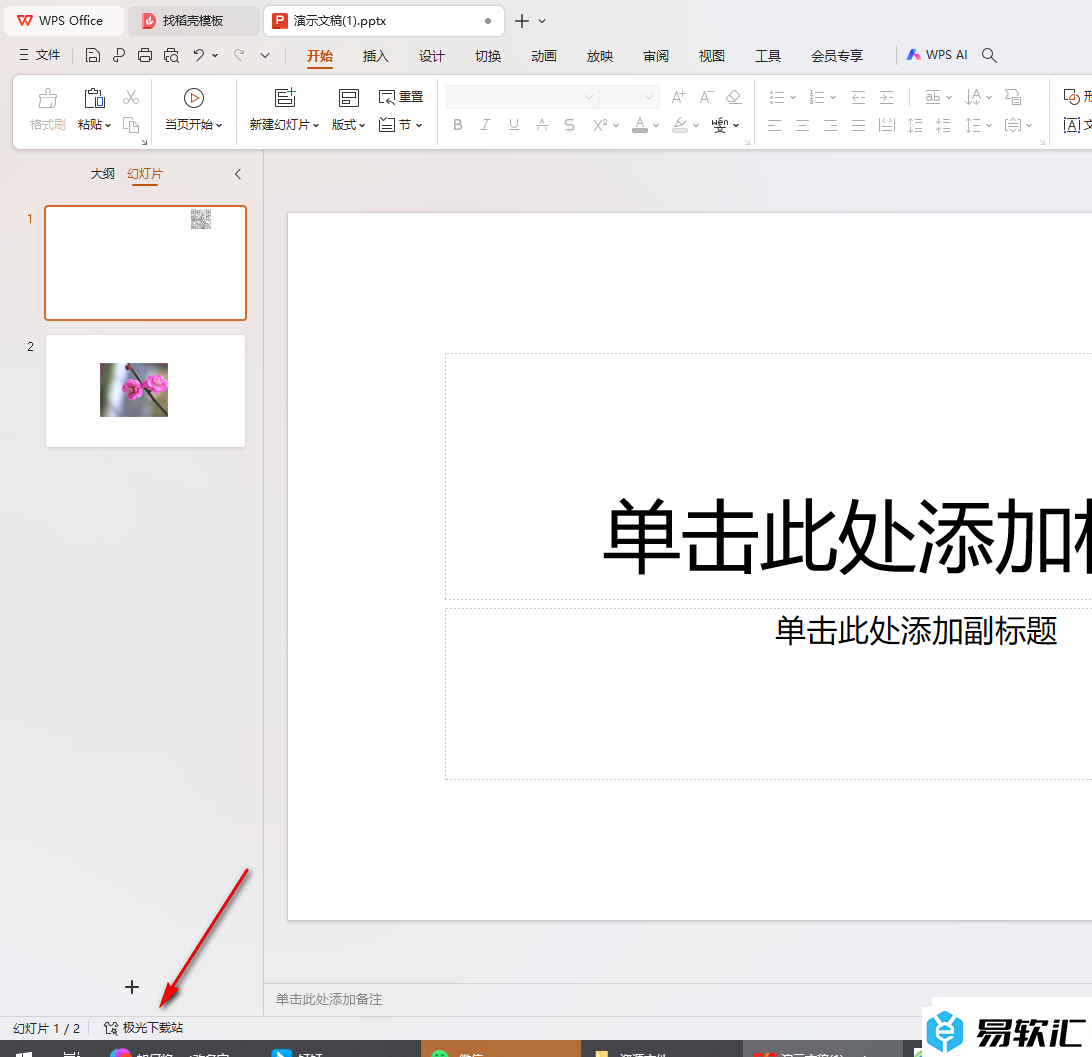Image resolution: width=1092 pixels, height=1057 pixels.
Task: Click Increase Font Size A+ icon
Action: point(678,97)
